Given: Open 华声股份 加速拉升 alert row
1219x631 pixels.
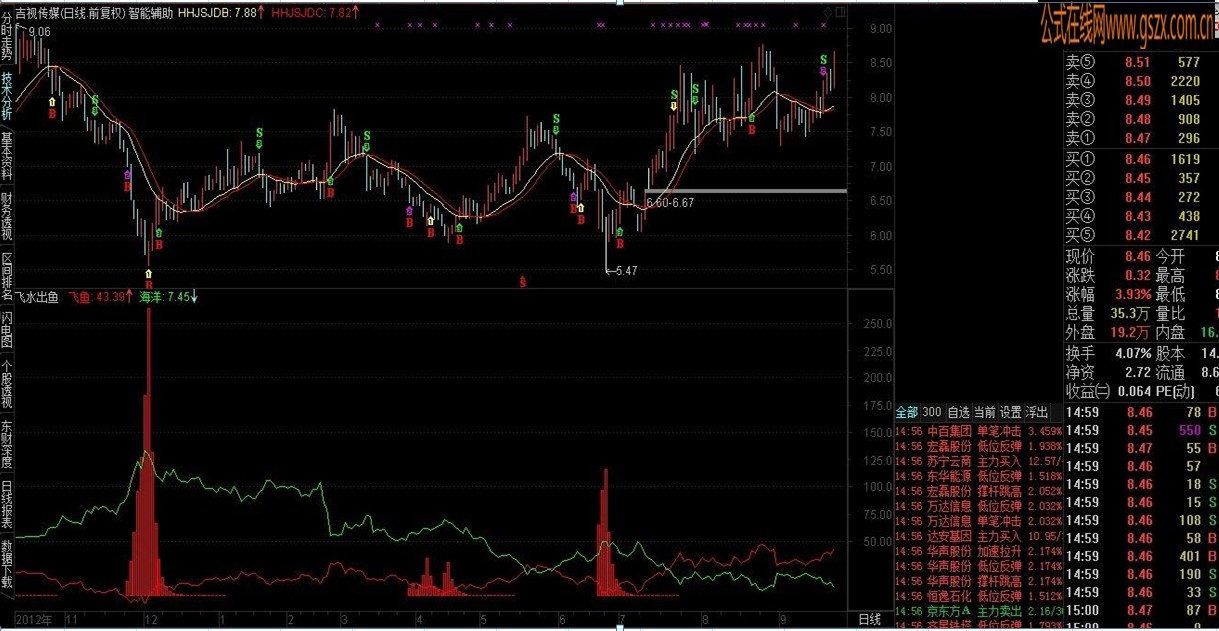Looking at the screenshot, I should click(x=978, y=551).
